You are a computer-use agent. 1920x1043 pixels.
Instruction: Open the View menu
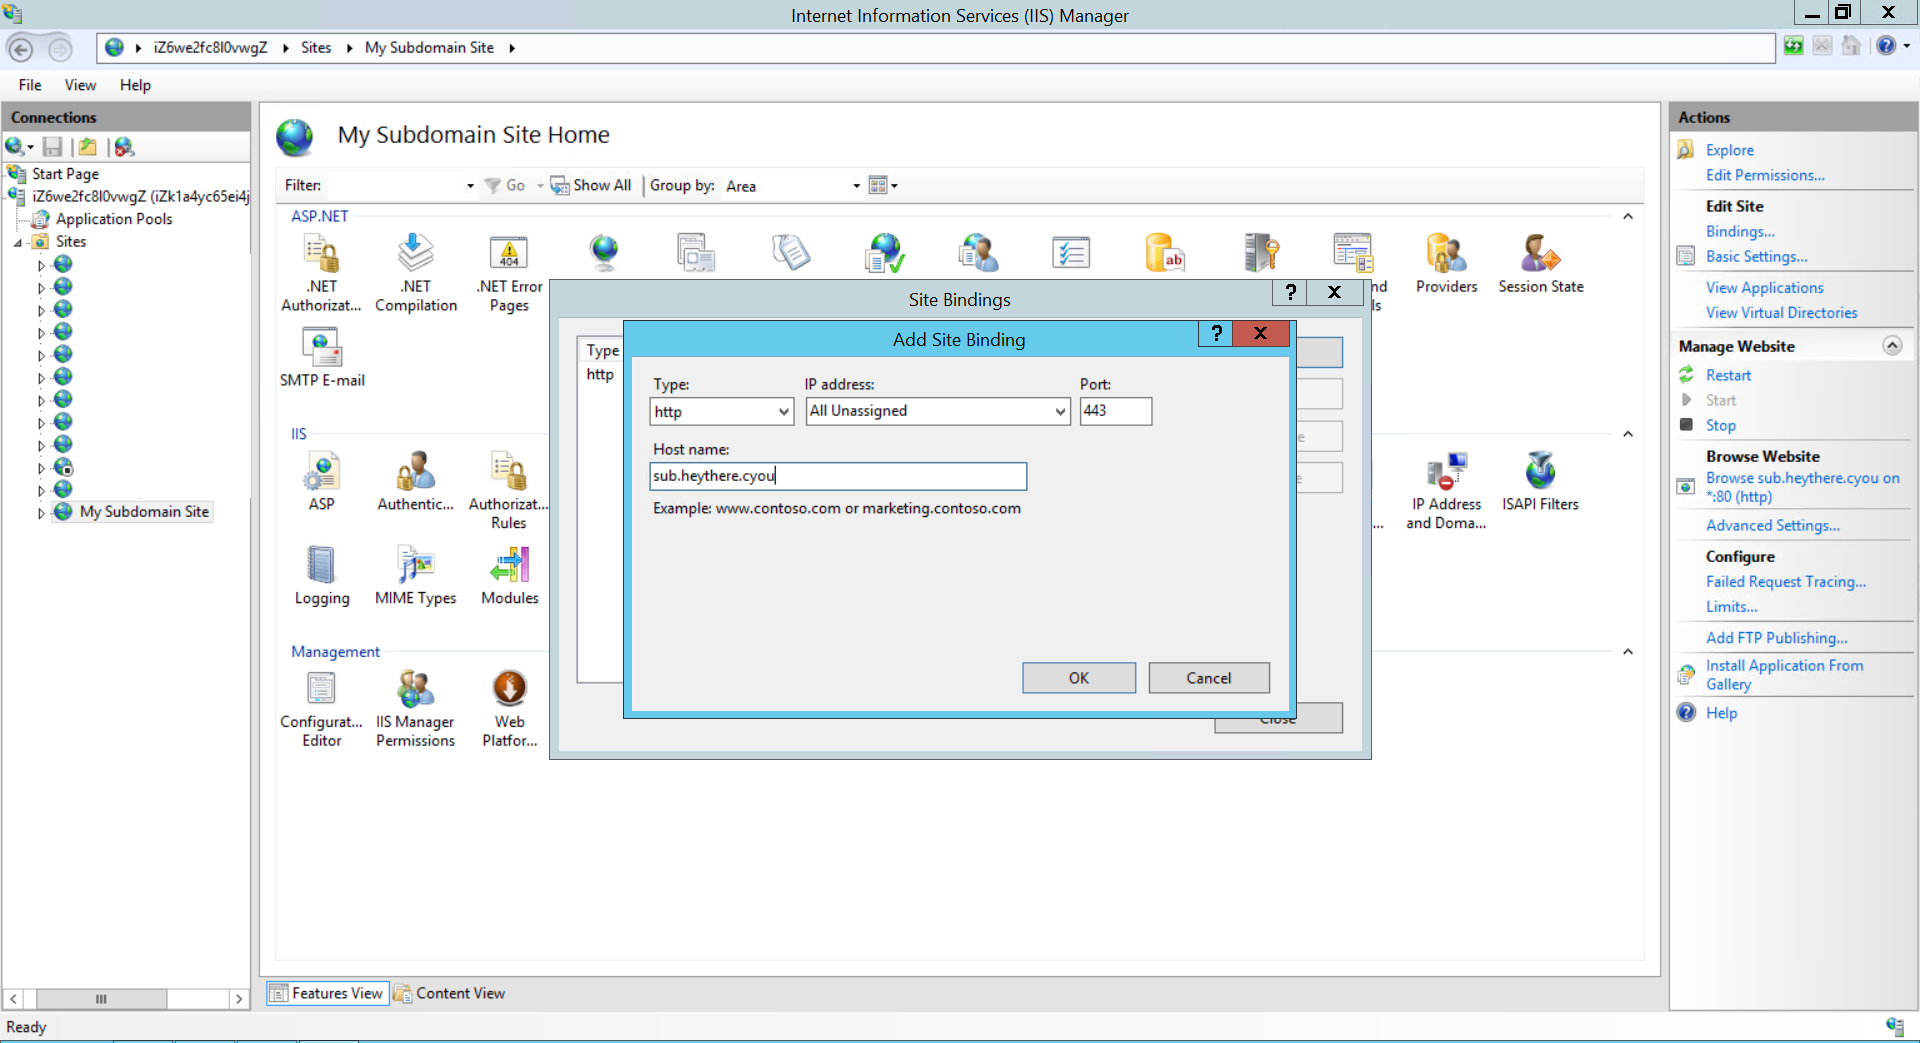[80, 86]
